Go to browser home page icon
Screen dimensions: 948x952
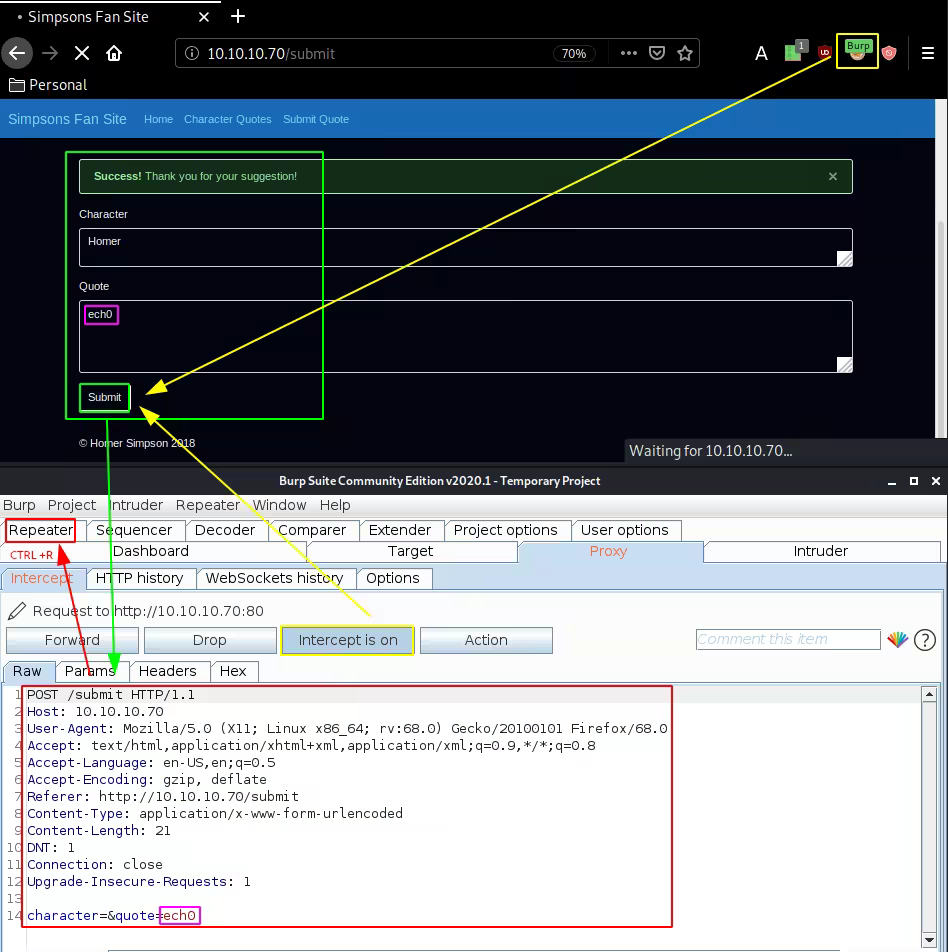[114, 53]
